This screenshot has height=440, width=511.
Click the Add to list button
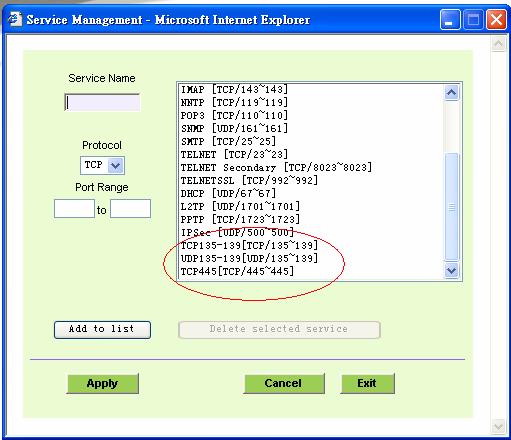[x=102, y=330]
